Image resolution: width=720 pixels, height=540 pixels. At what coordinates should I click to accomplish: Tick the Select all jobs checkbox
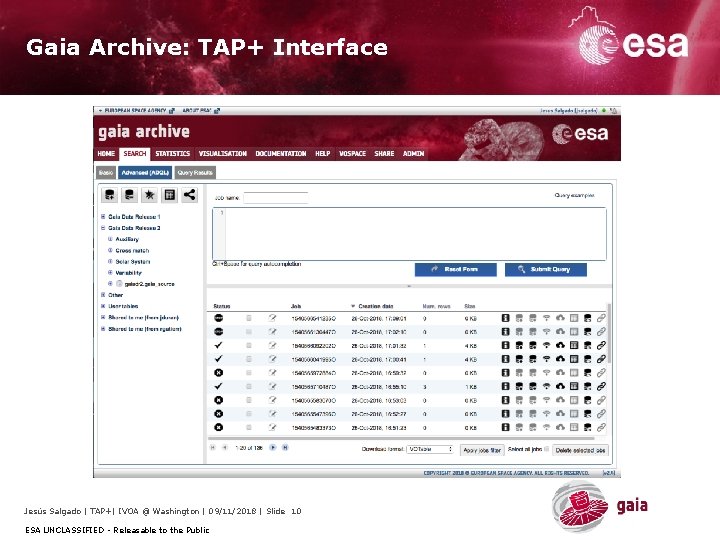(546, 449)
